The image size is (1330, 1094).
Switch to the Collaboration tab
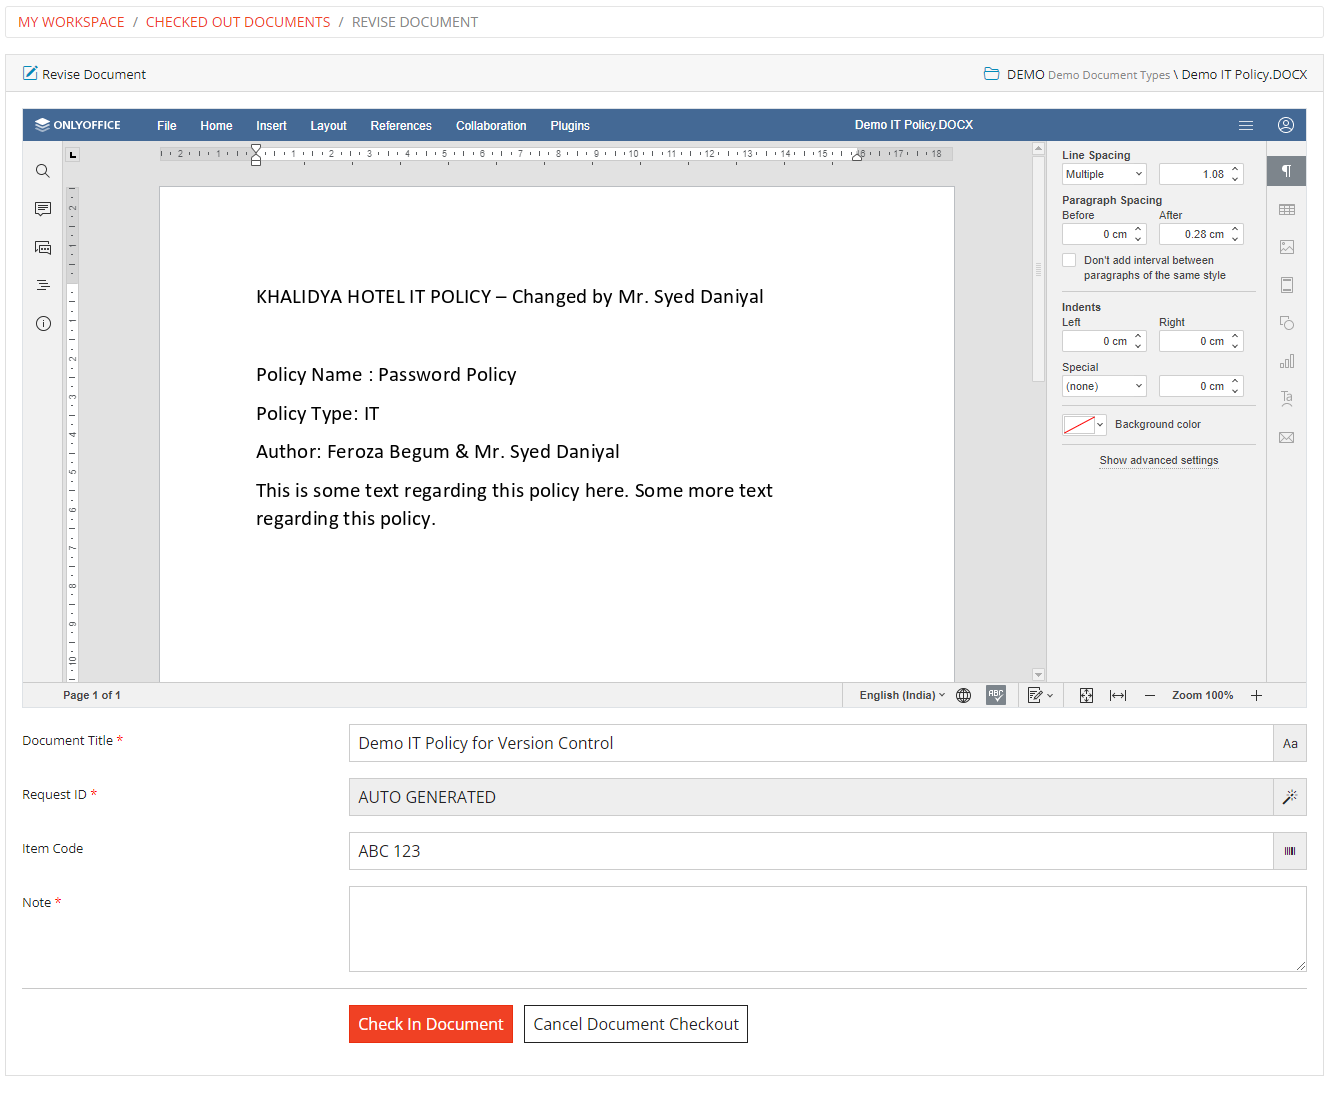pos(491,125)
